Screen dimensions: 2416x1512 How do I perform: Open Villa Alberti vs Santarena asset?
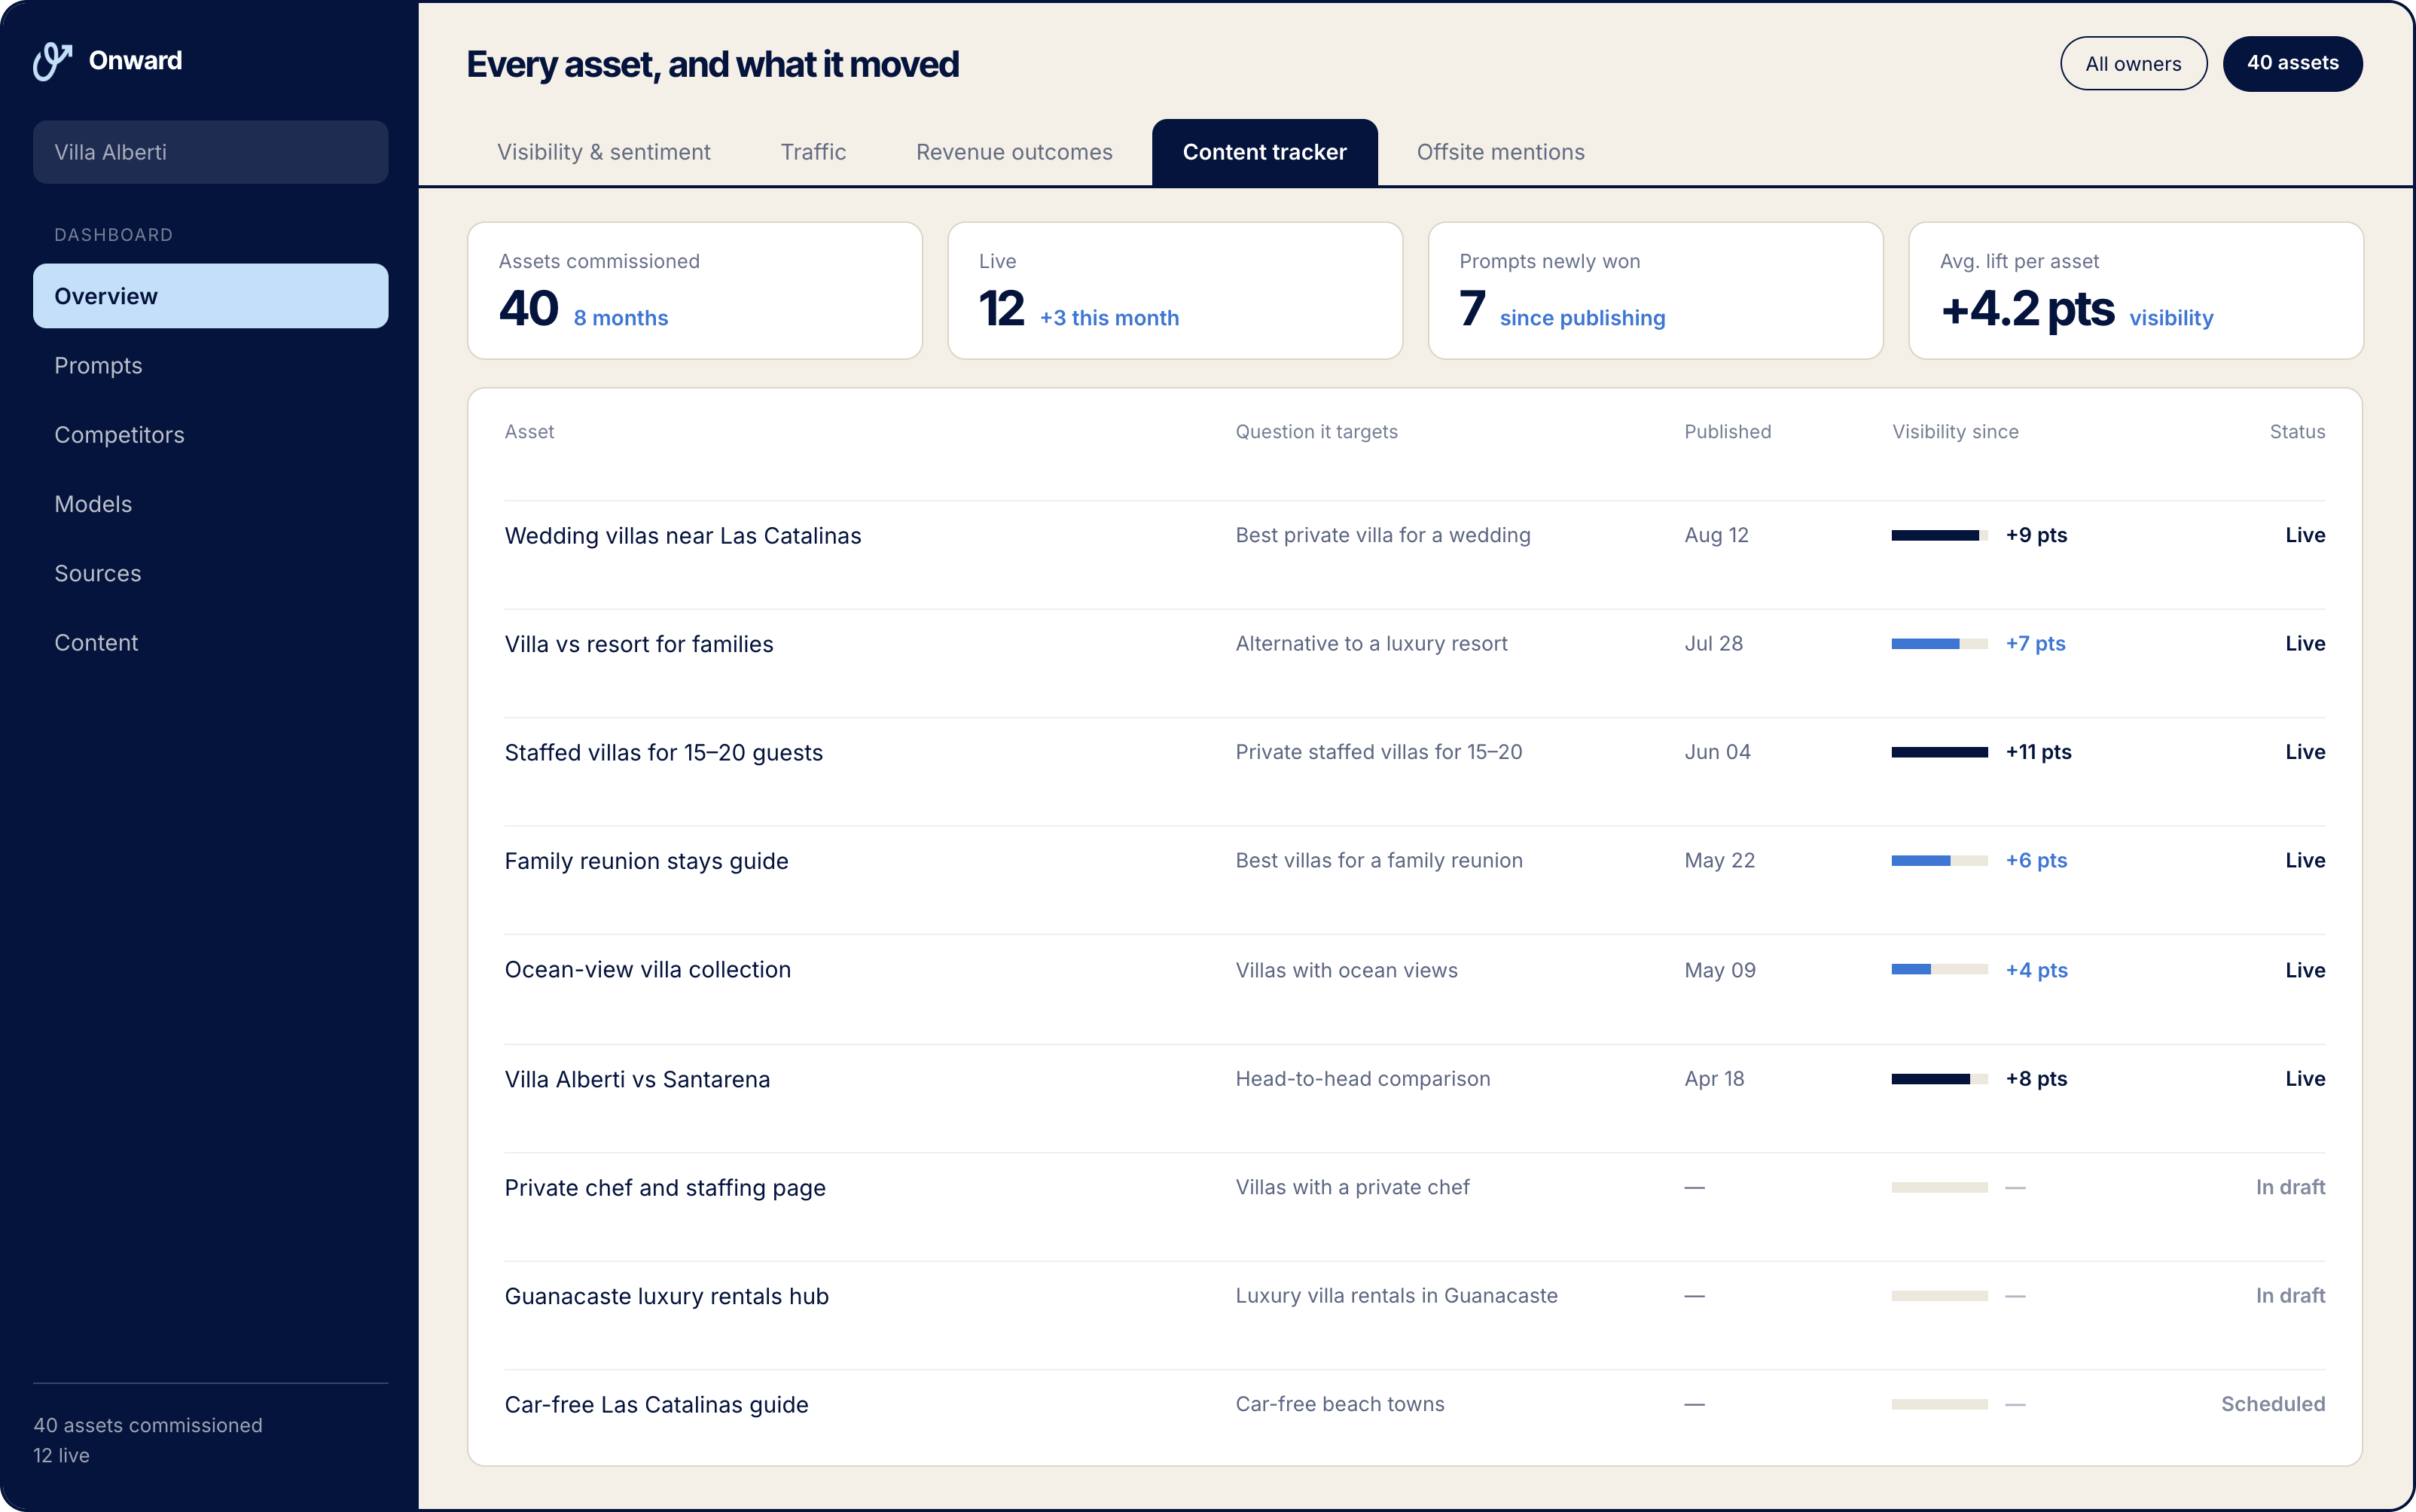(x=637, y=1080)
